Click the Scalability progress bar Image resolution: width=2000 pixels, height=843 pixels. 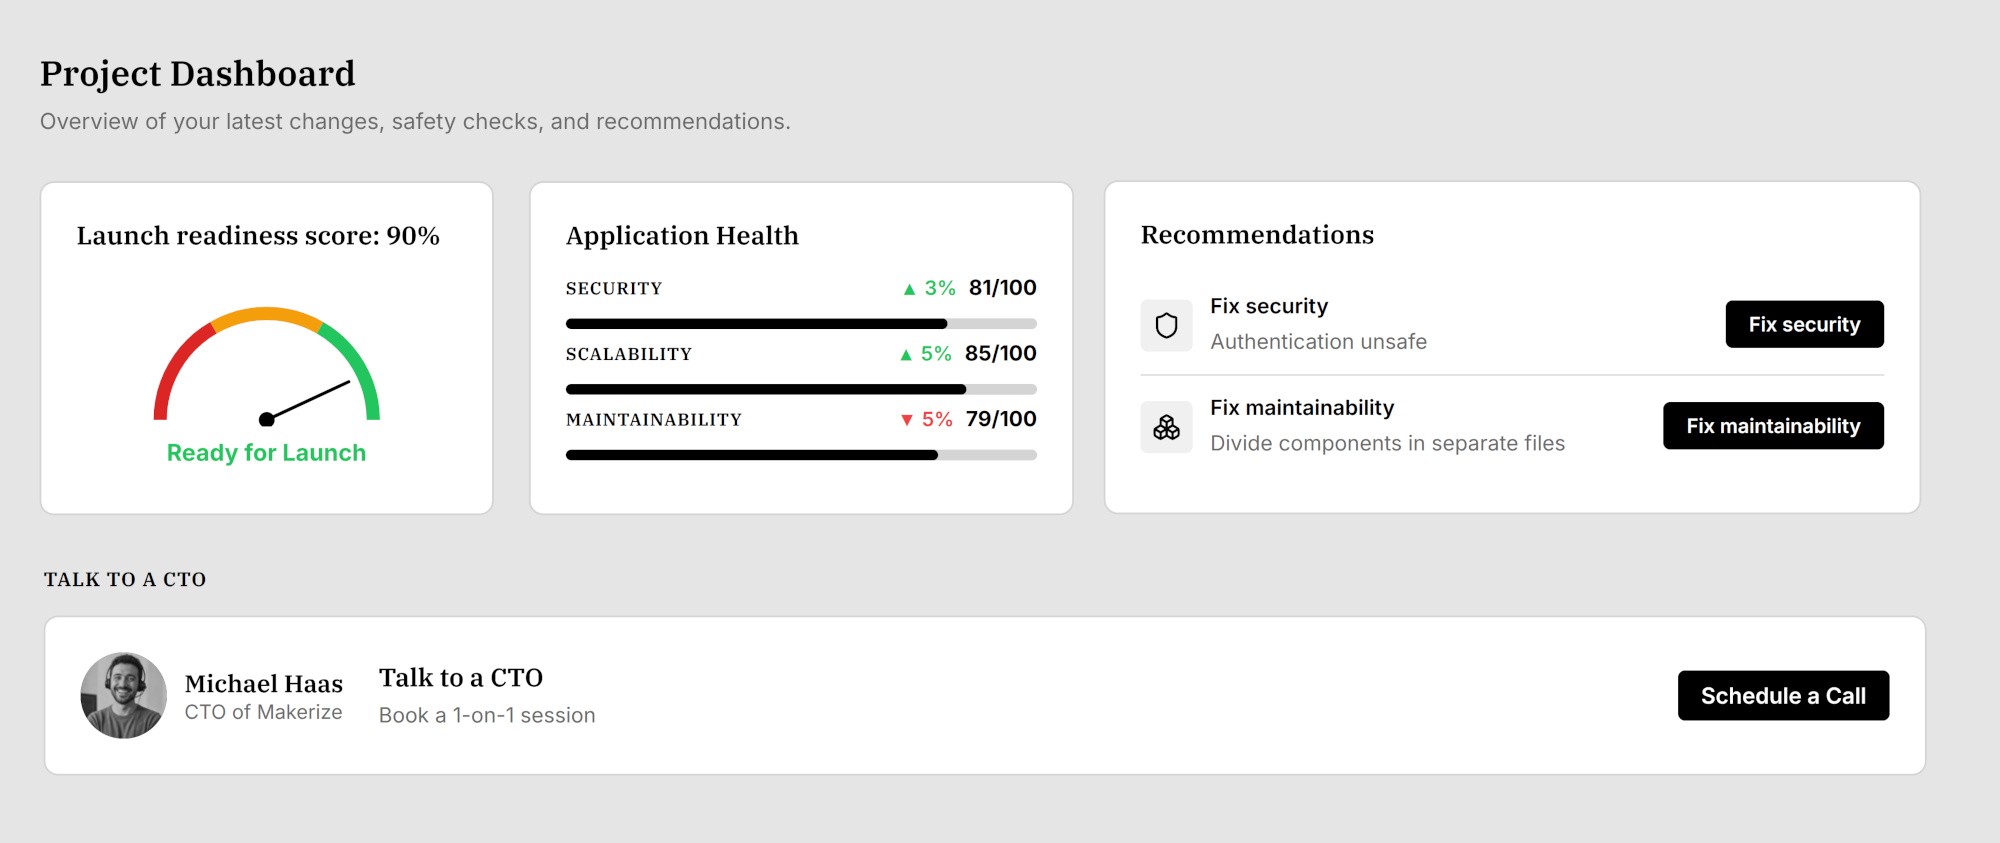(800, 389)
